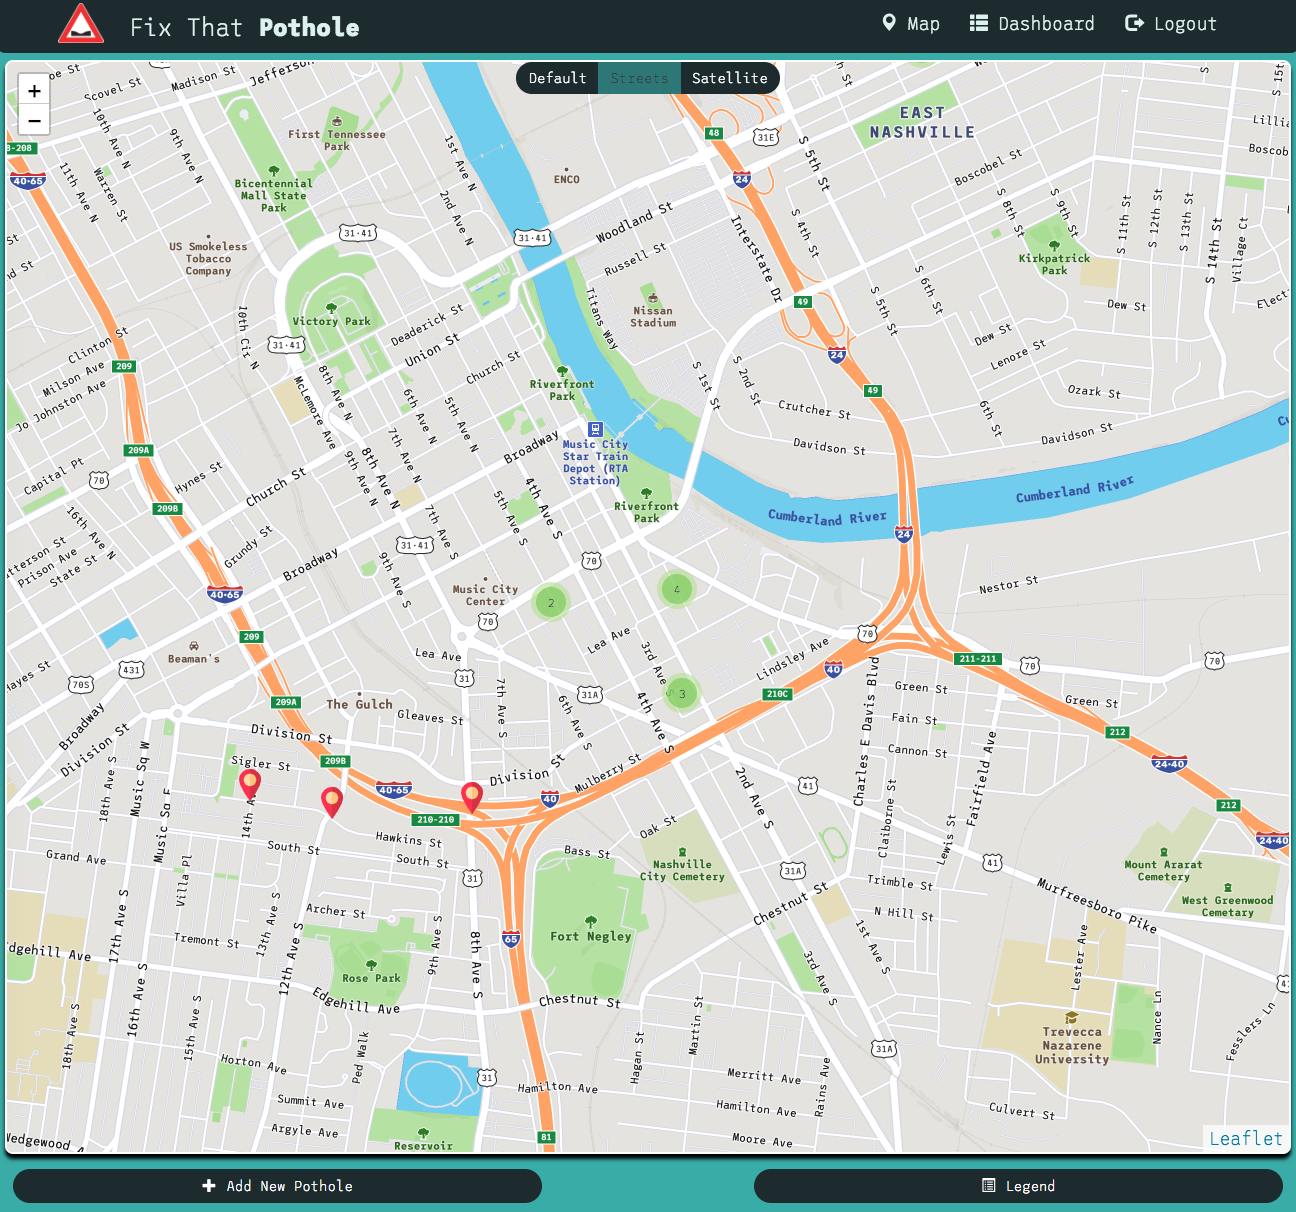Click the Victory Park label
Viewport: 1296px width, 1212px height.
click(331, 321)
